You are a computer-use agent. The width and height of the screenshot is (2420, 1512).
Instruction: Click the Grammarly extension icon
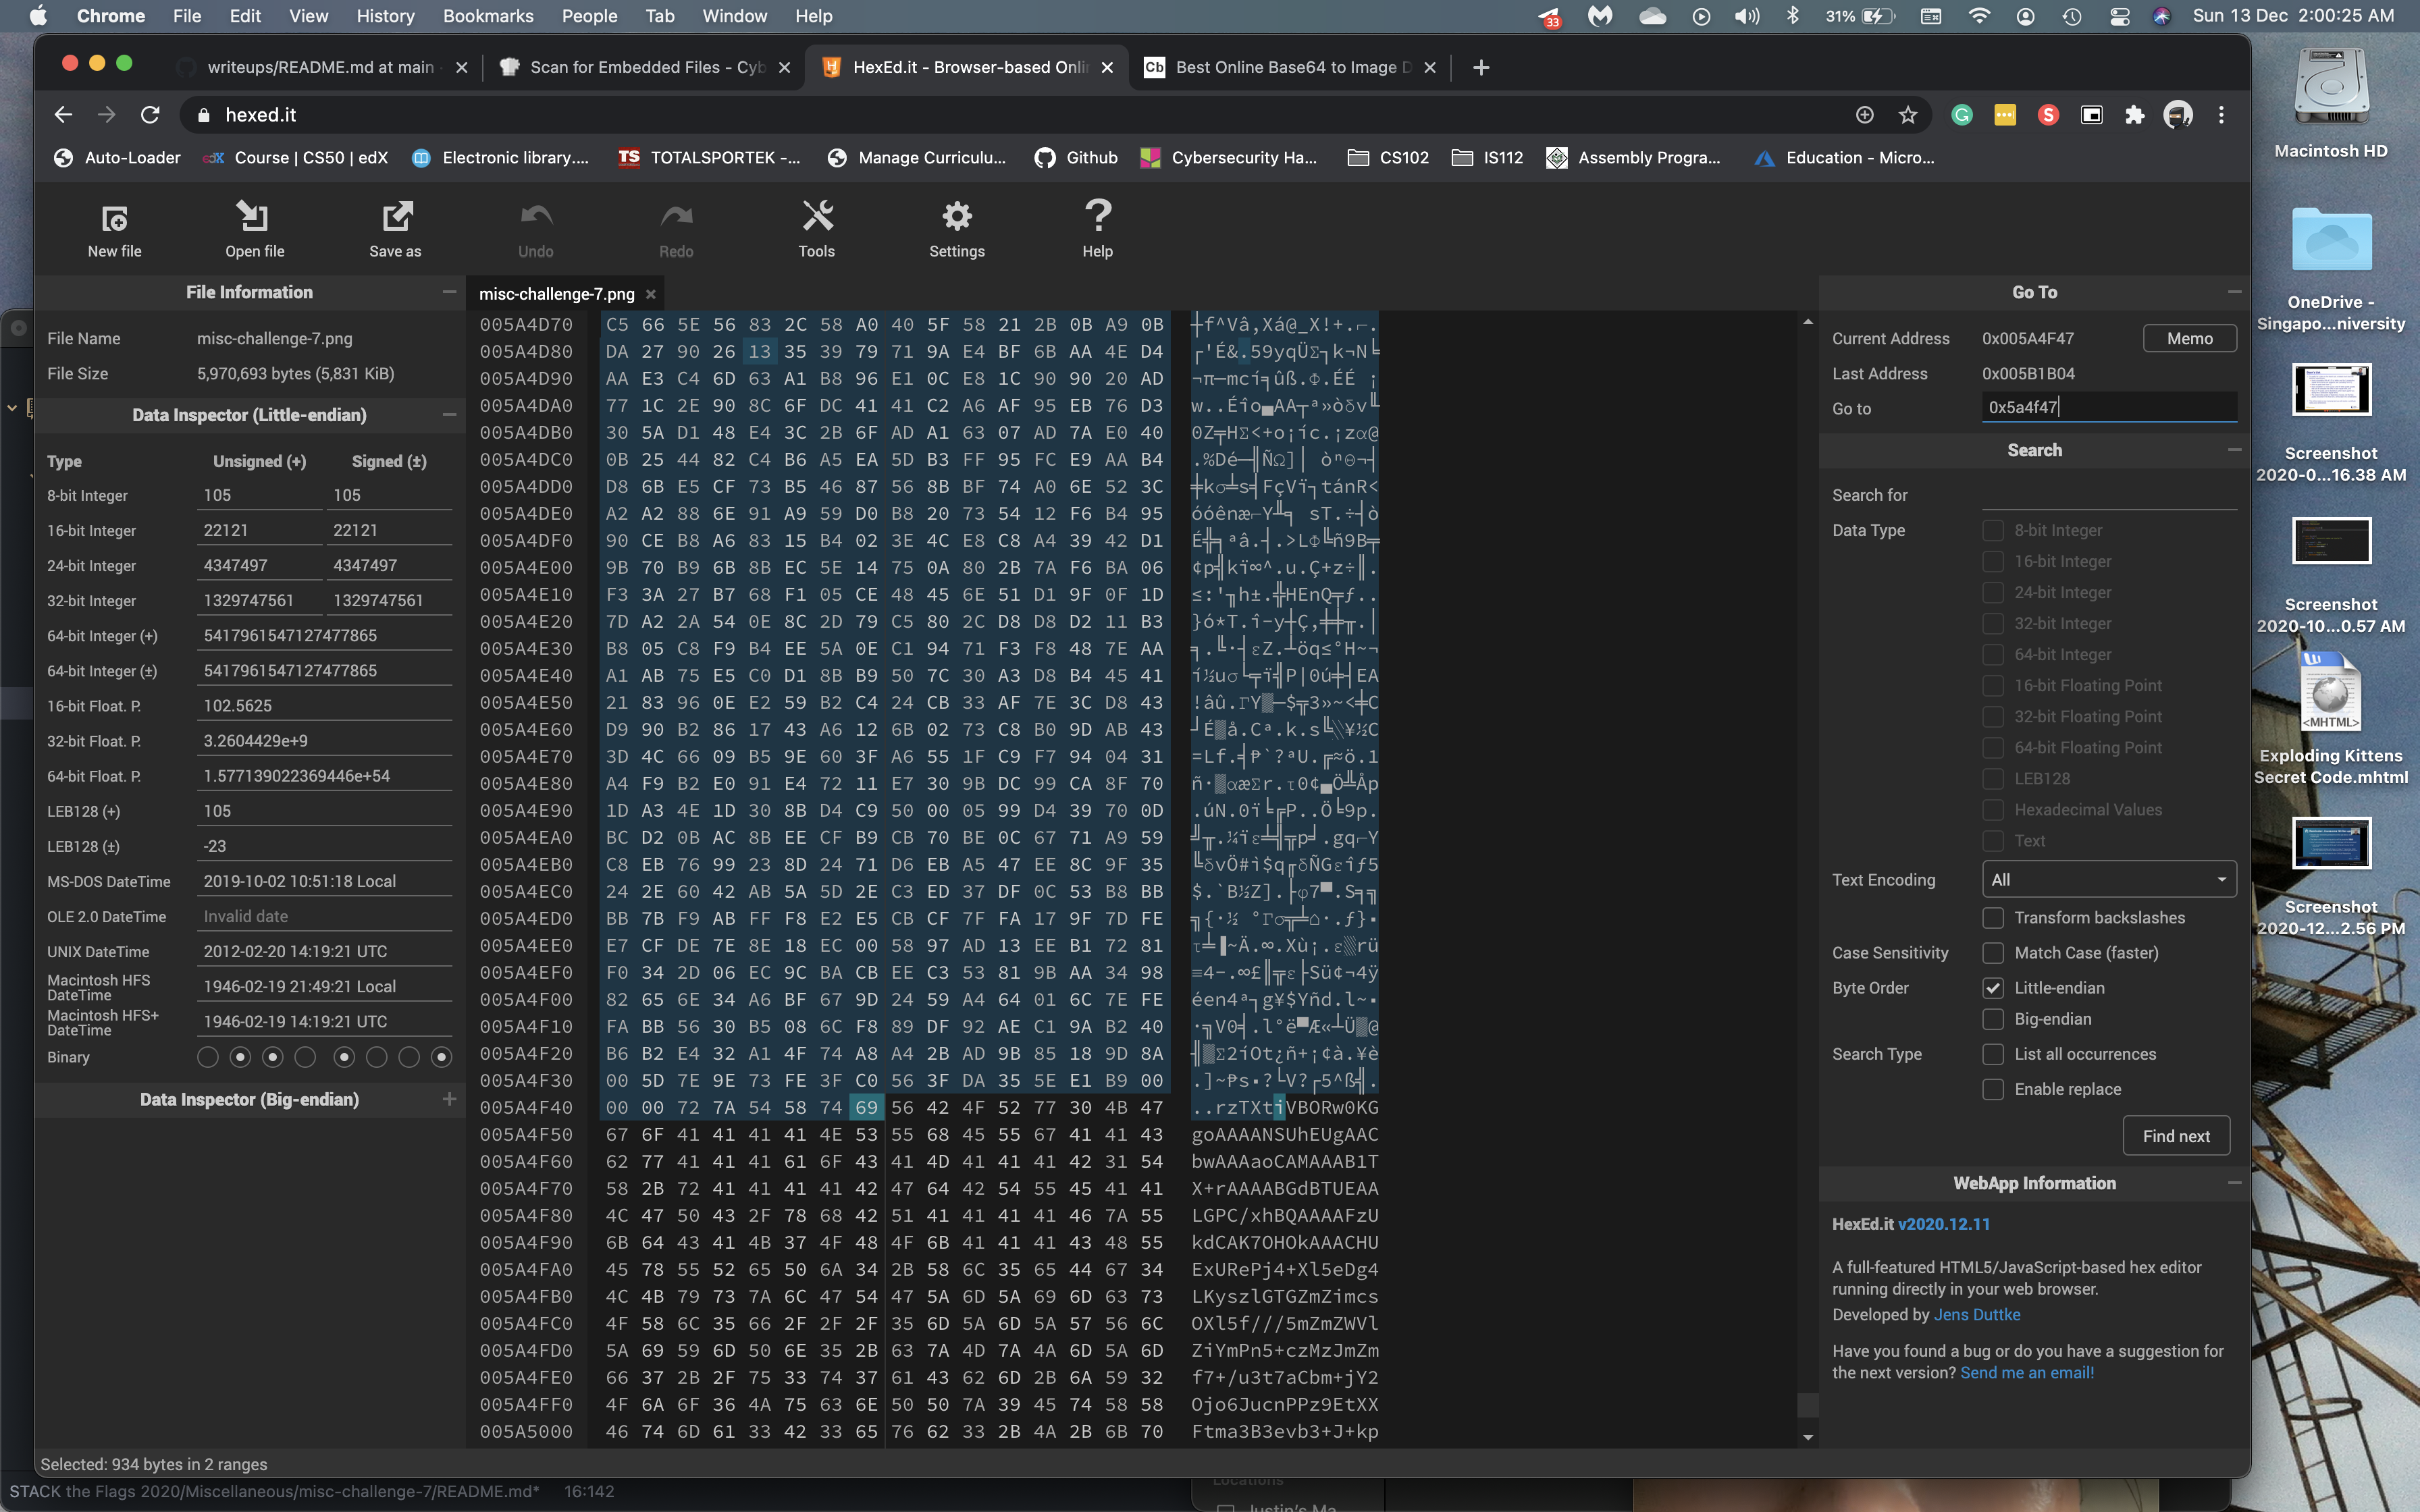(x=1962, y=115)
